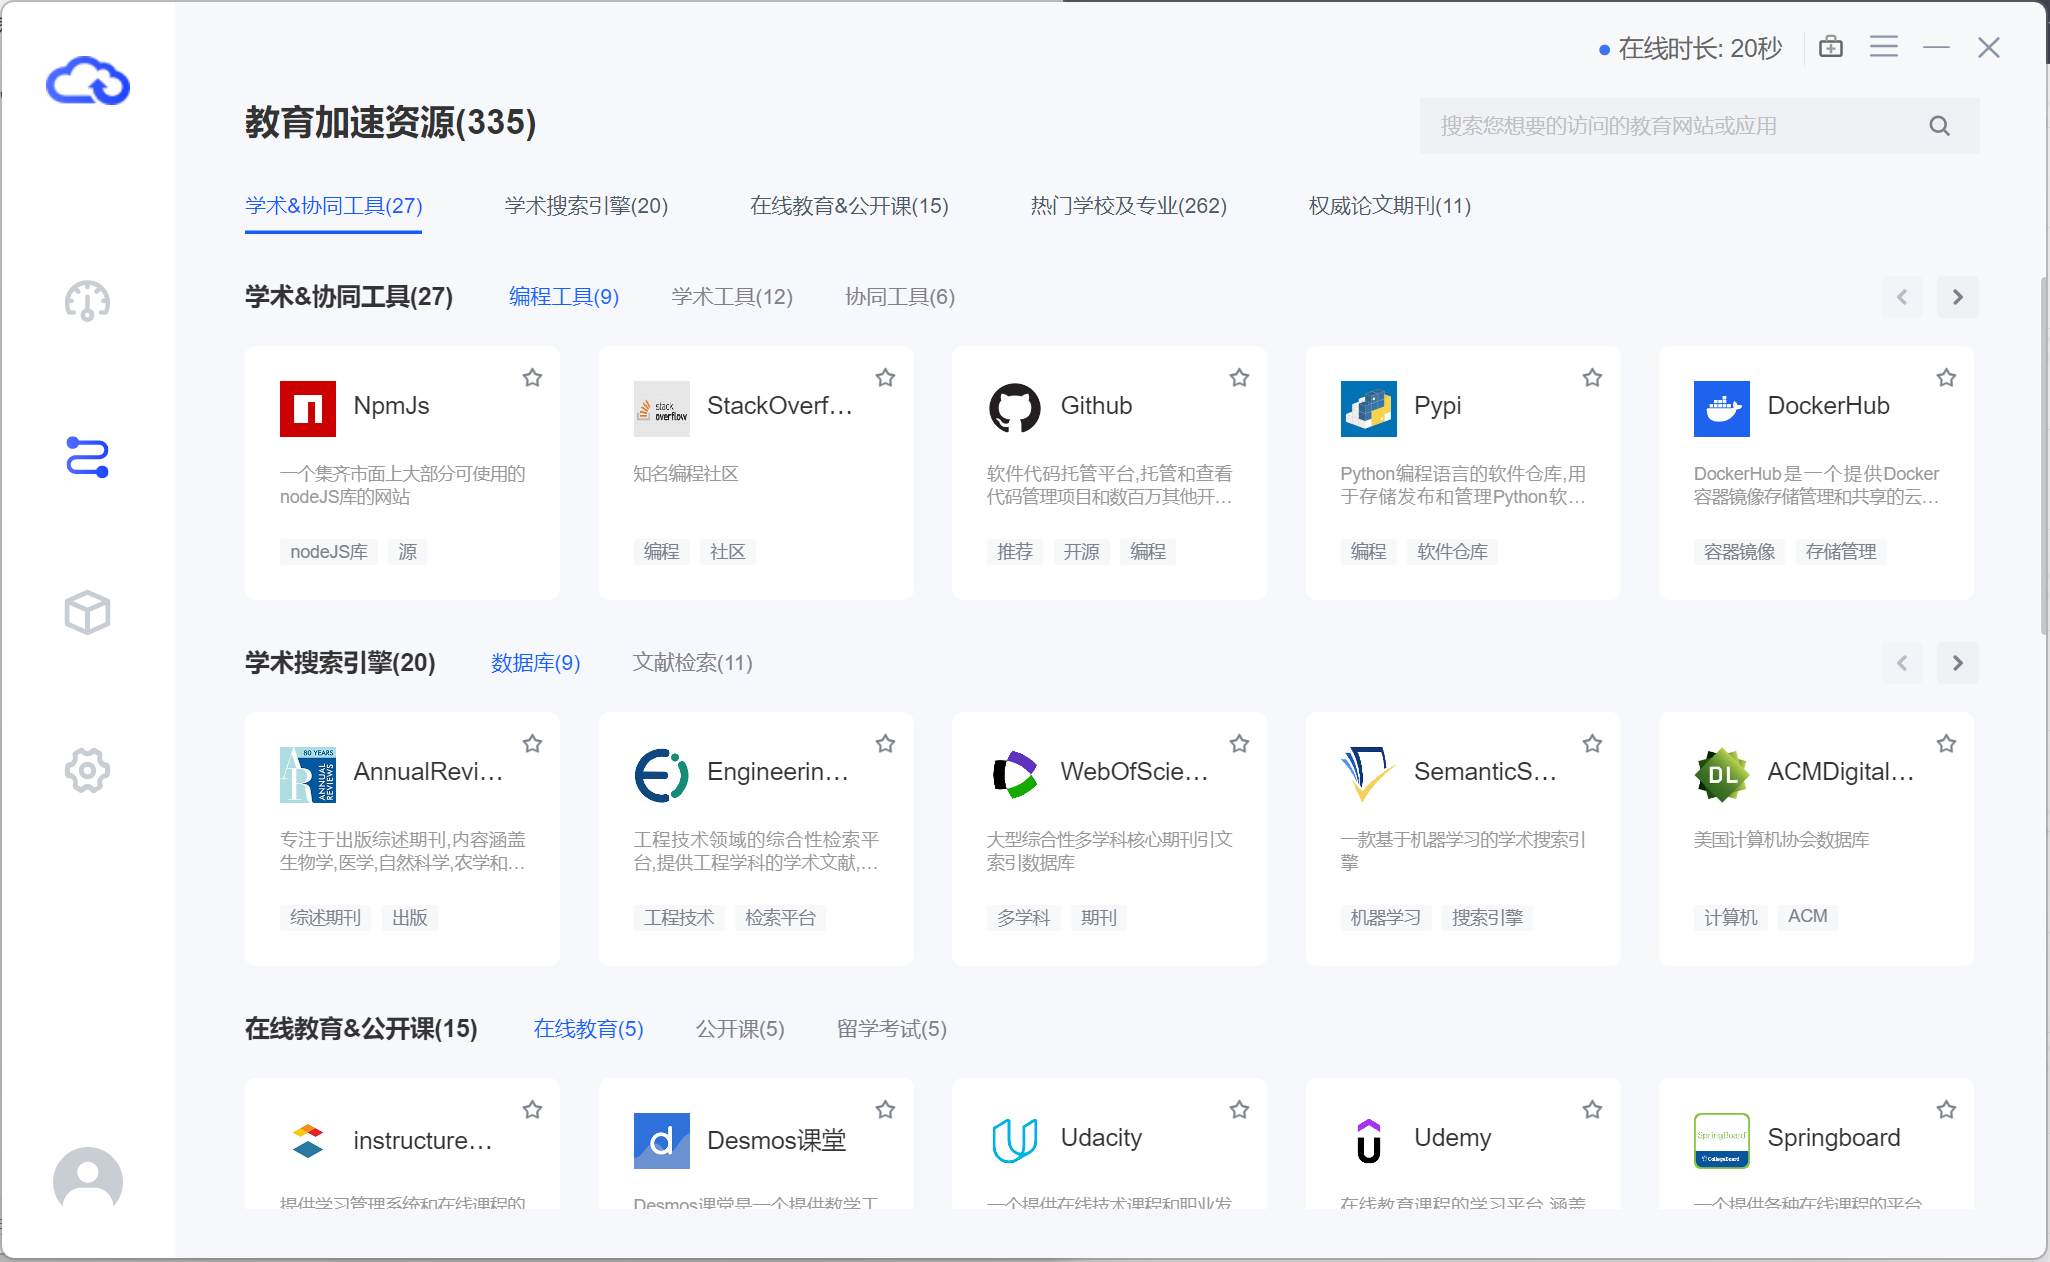This screenshot has width=2050, height=1262.
Task: Open the Udacity logo icon
Action: coord(1015,1141)
